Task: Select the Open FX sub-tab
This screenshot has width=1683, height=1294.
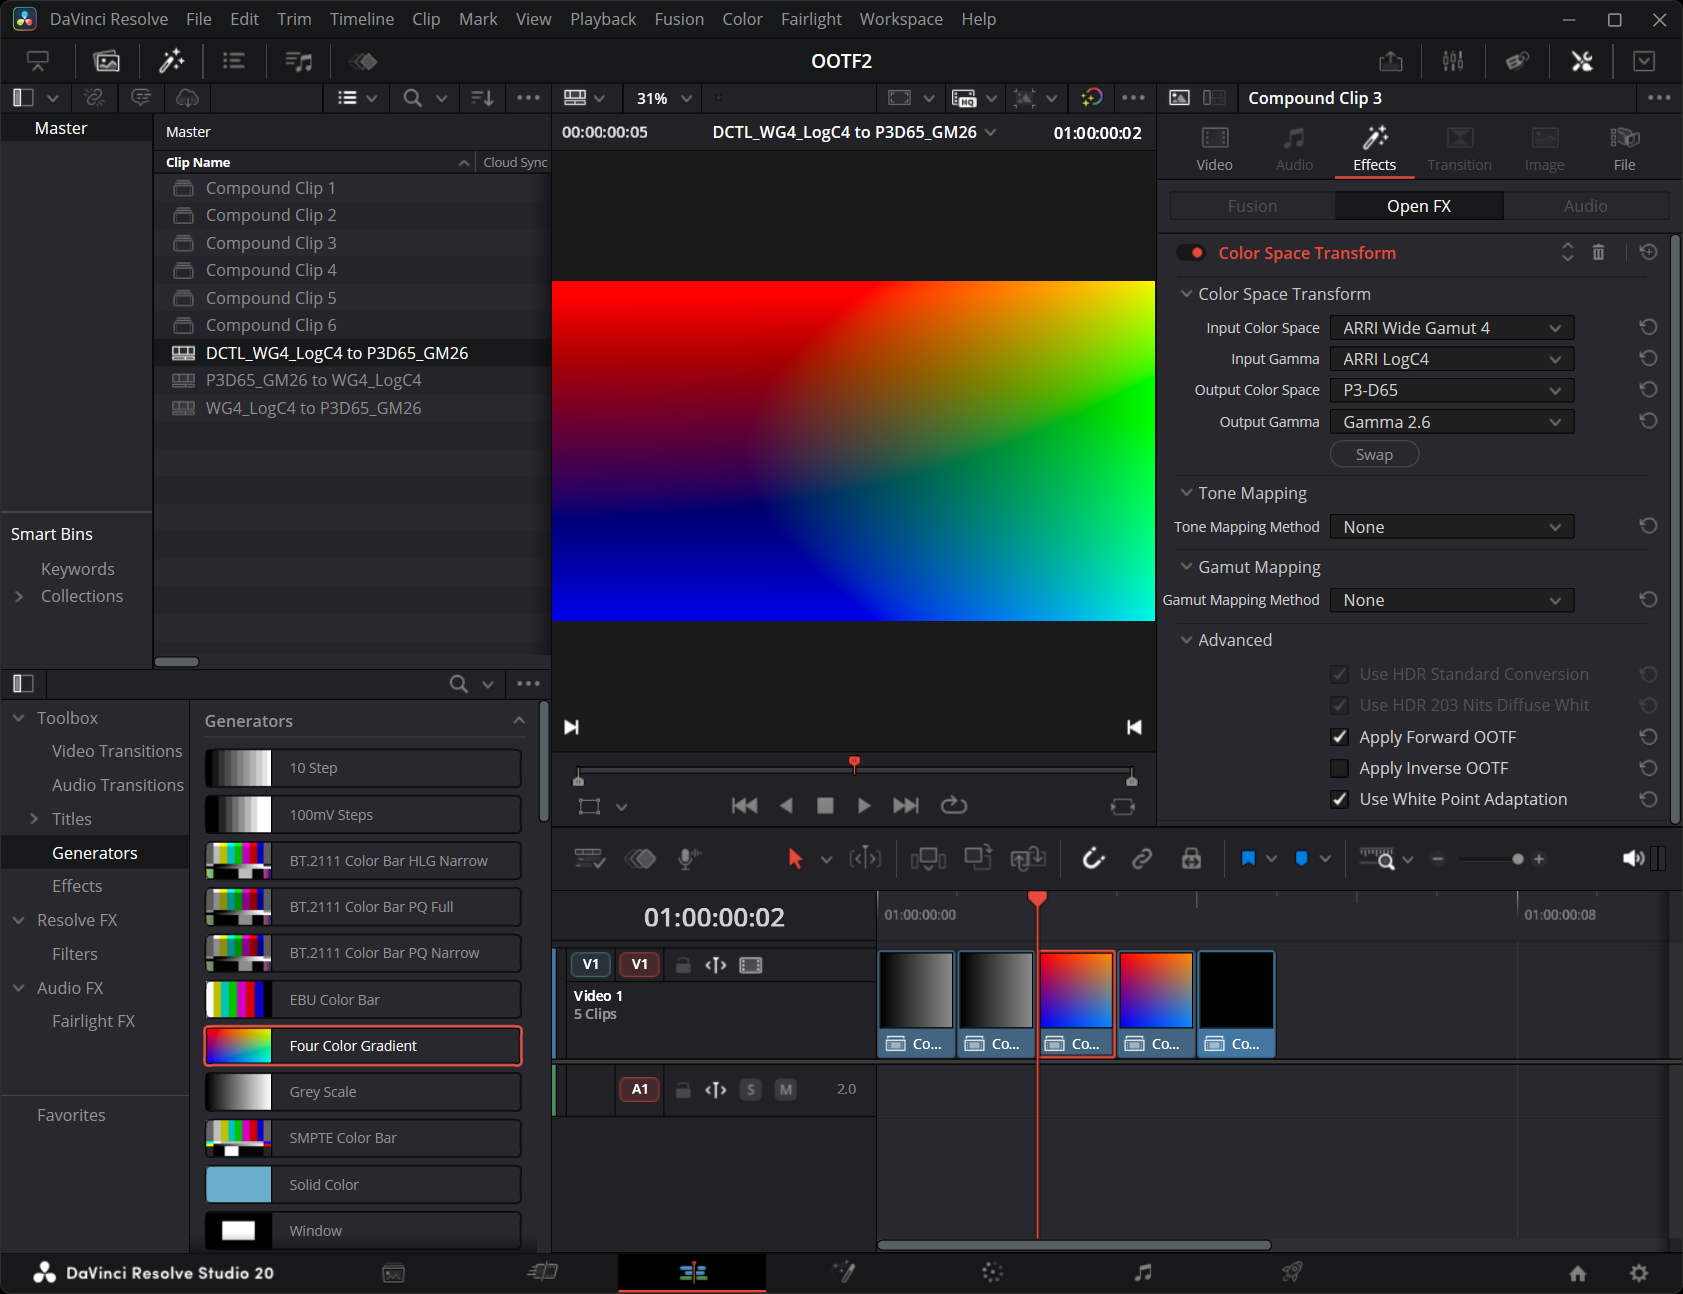Action: [x=1418, y=206]
